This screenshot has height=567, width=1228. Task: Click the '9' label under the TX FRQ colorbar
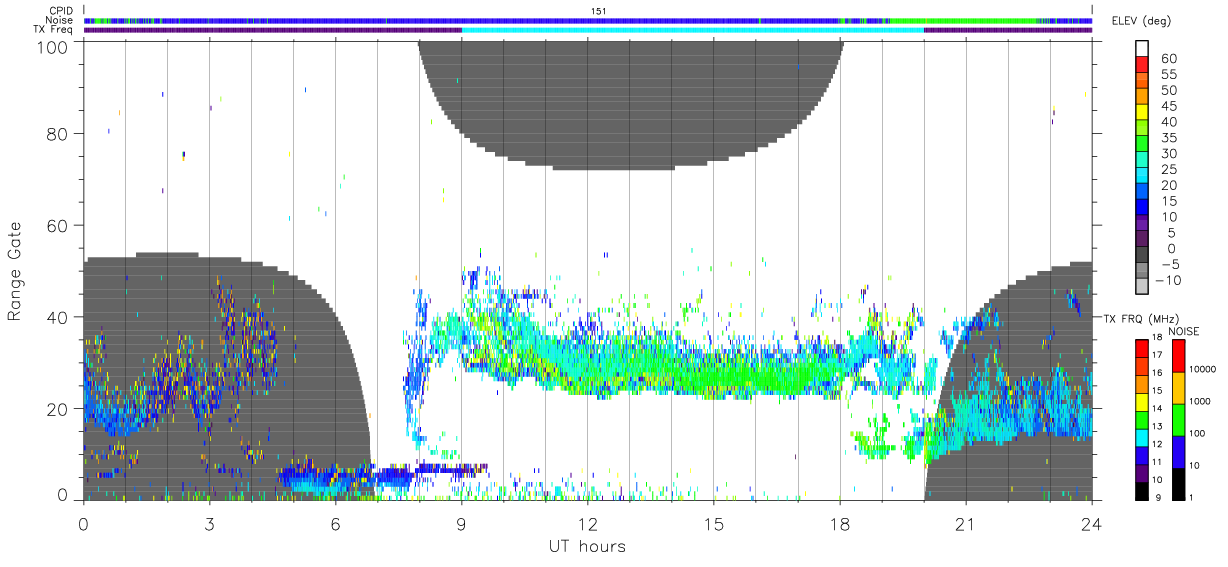(x=1158, y=498)
